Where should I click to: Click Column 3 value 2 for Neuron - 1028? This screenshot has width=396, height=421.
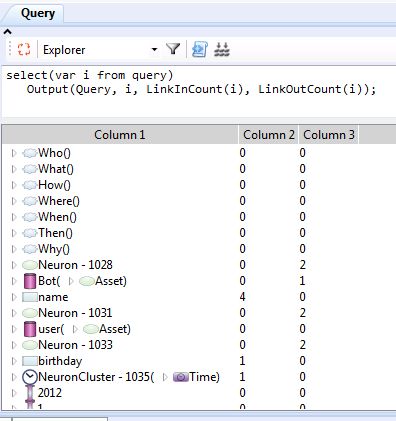302,265
